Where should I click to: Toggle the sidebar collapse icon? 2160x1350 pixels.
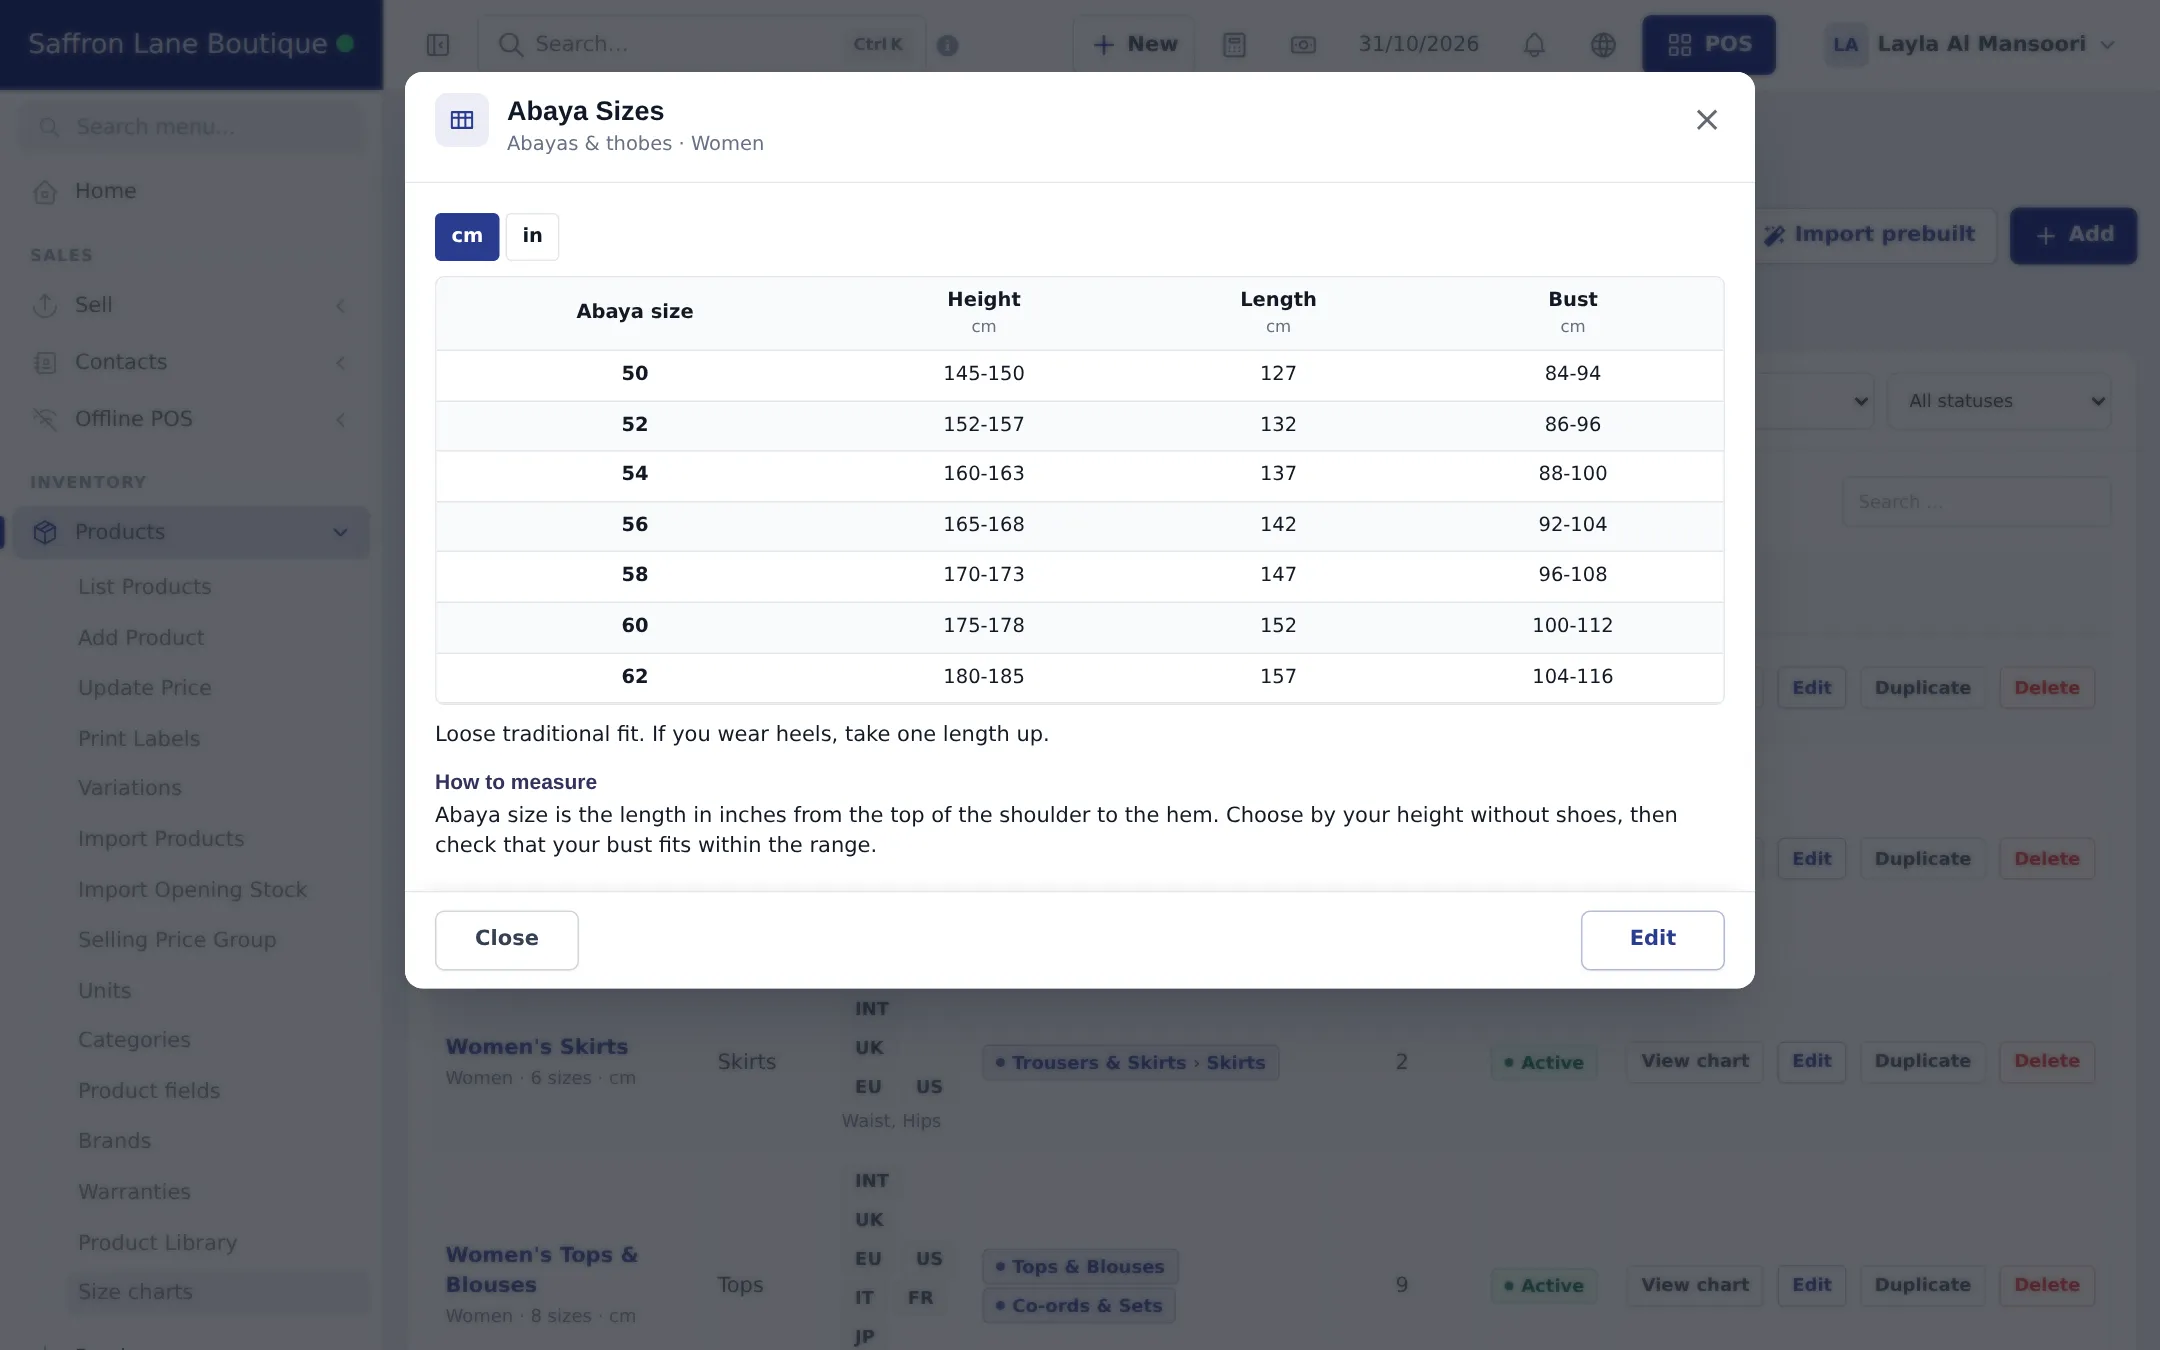(x=438, y=45)
